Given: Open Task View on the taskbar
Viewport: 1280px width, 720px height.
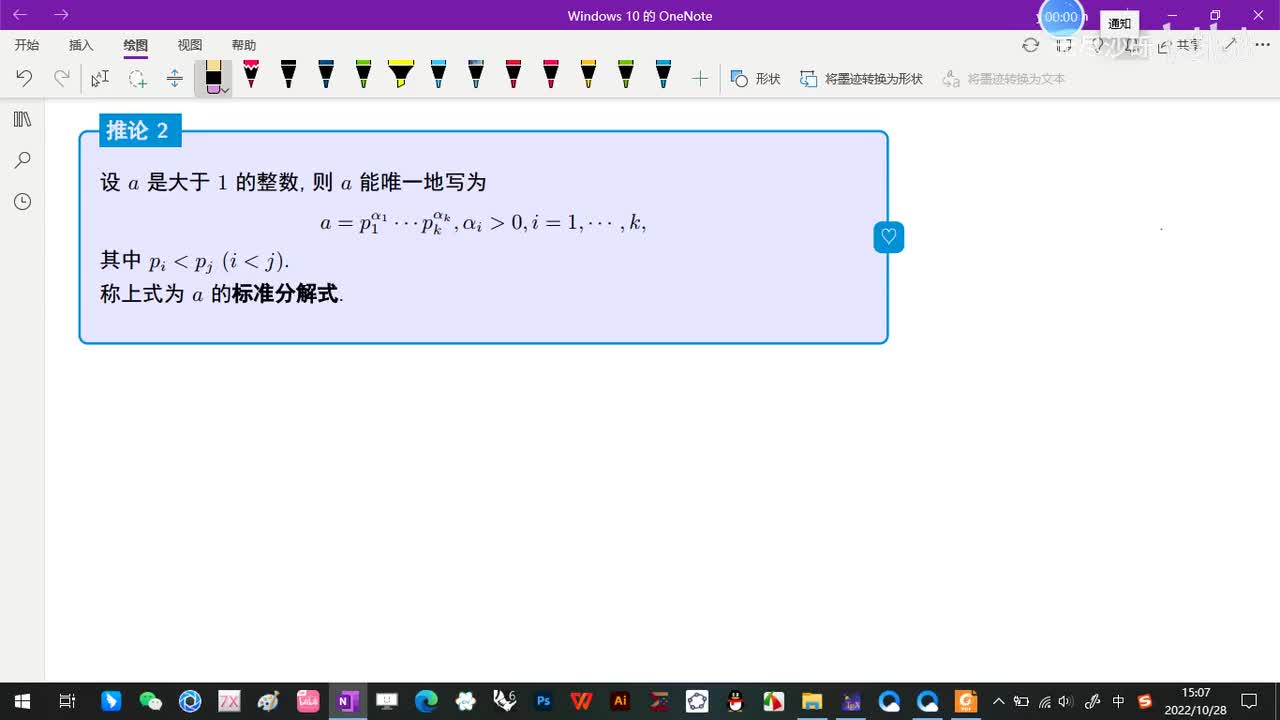Looking at the screenshot, I should coord(67,701).
